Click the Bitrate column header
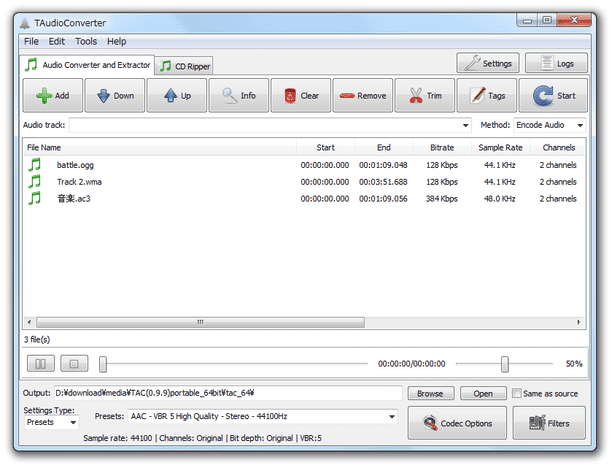The image size is (612, 468). [x=442, y=148]
